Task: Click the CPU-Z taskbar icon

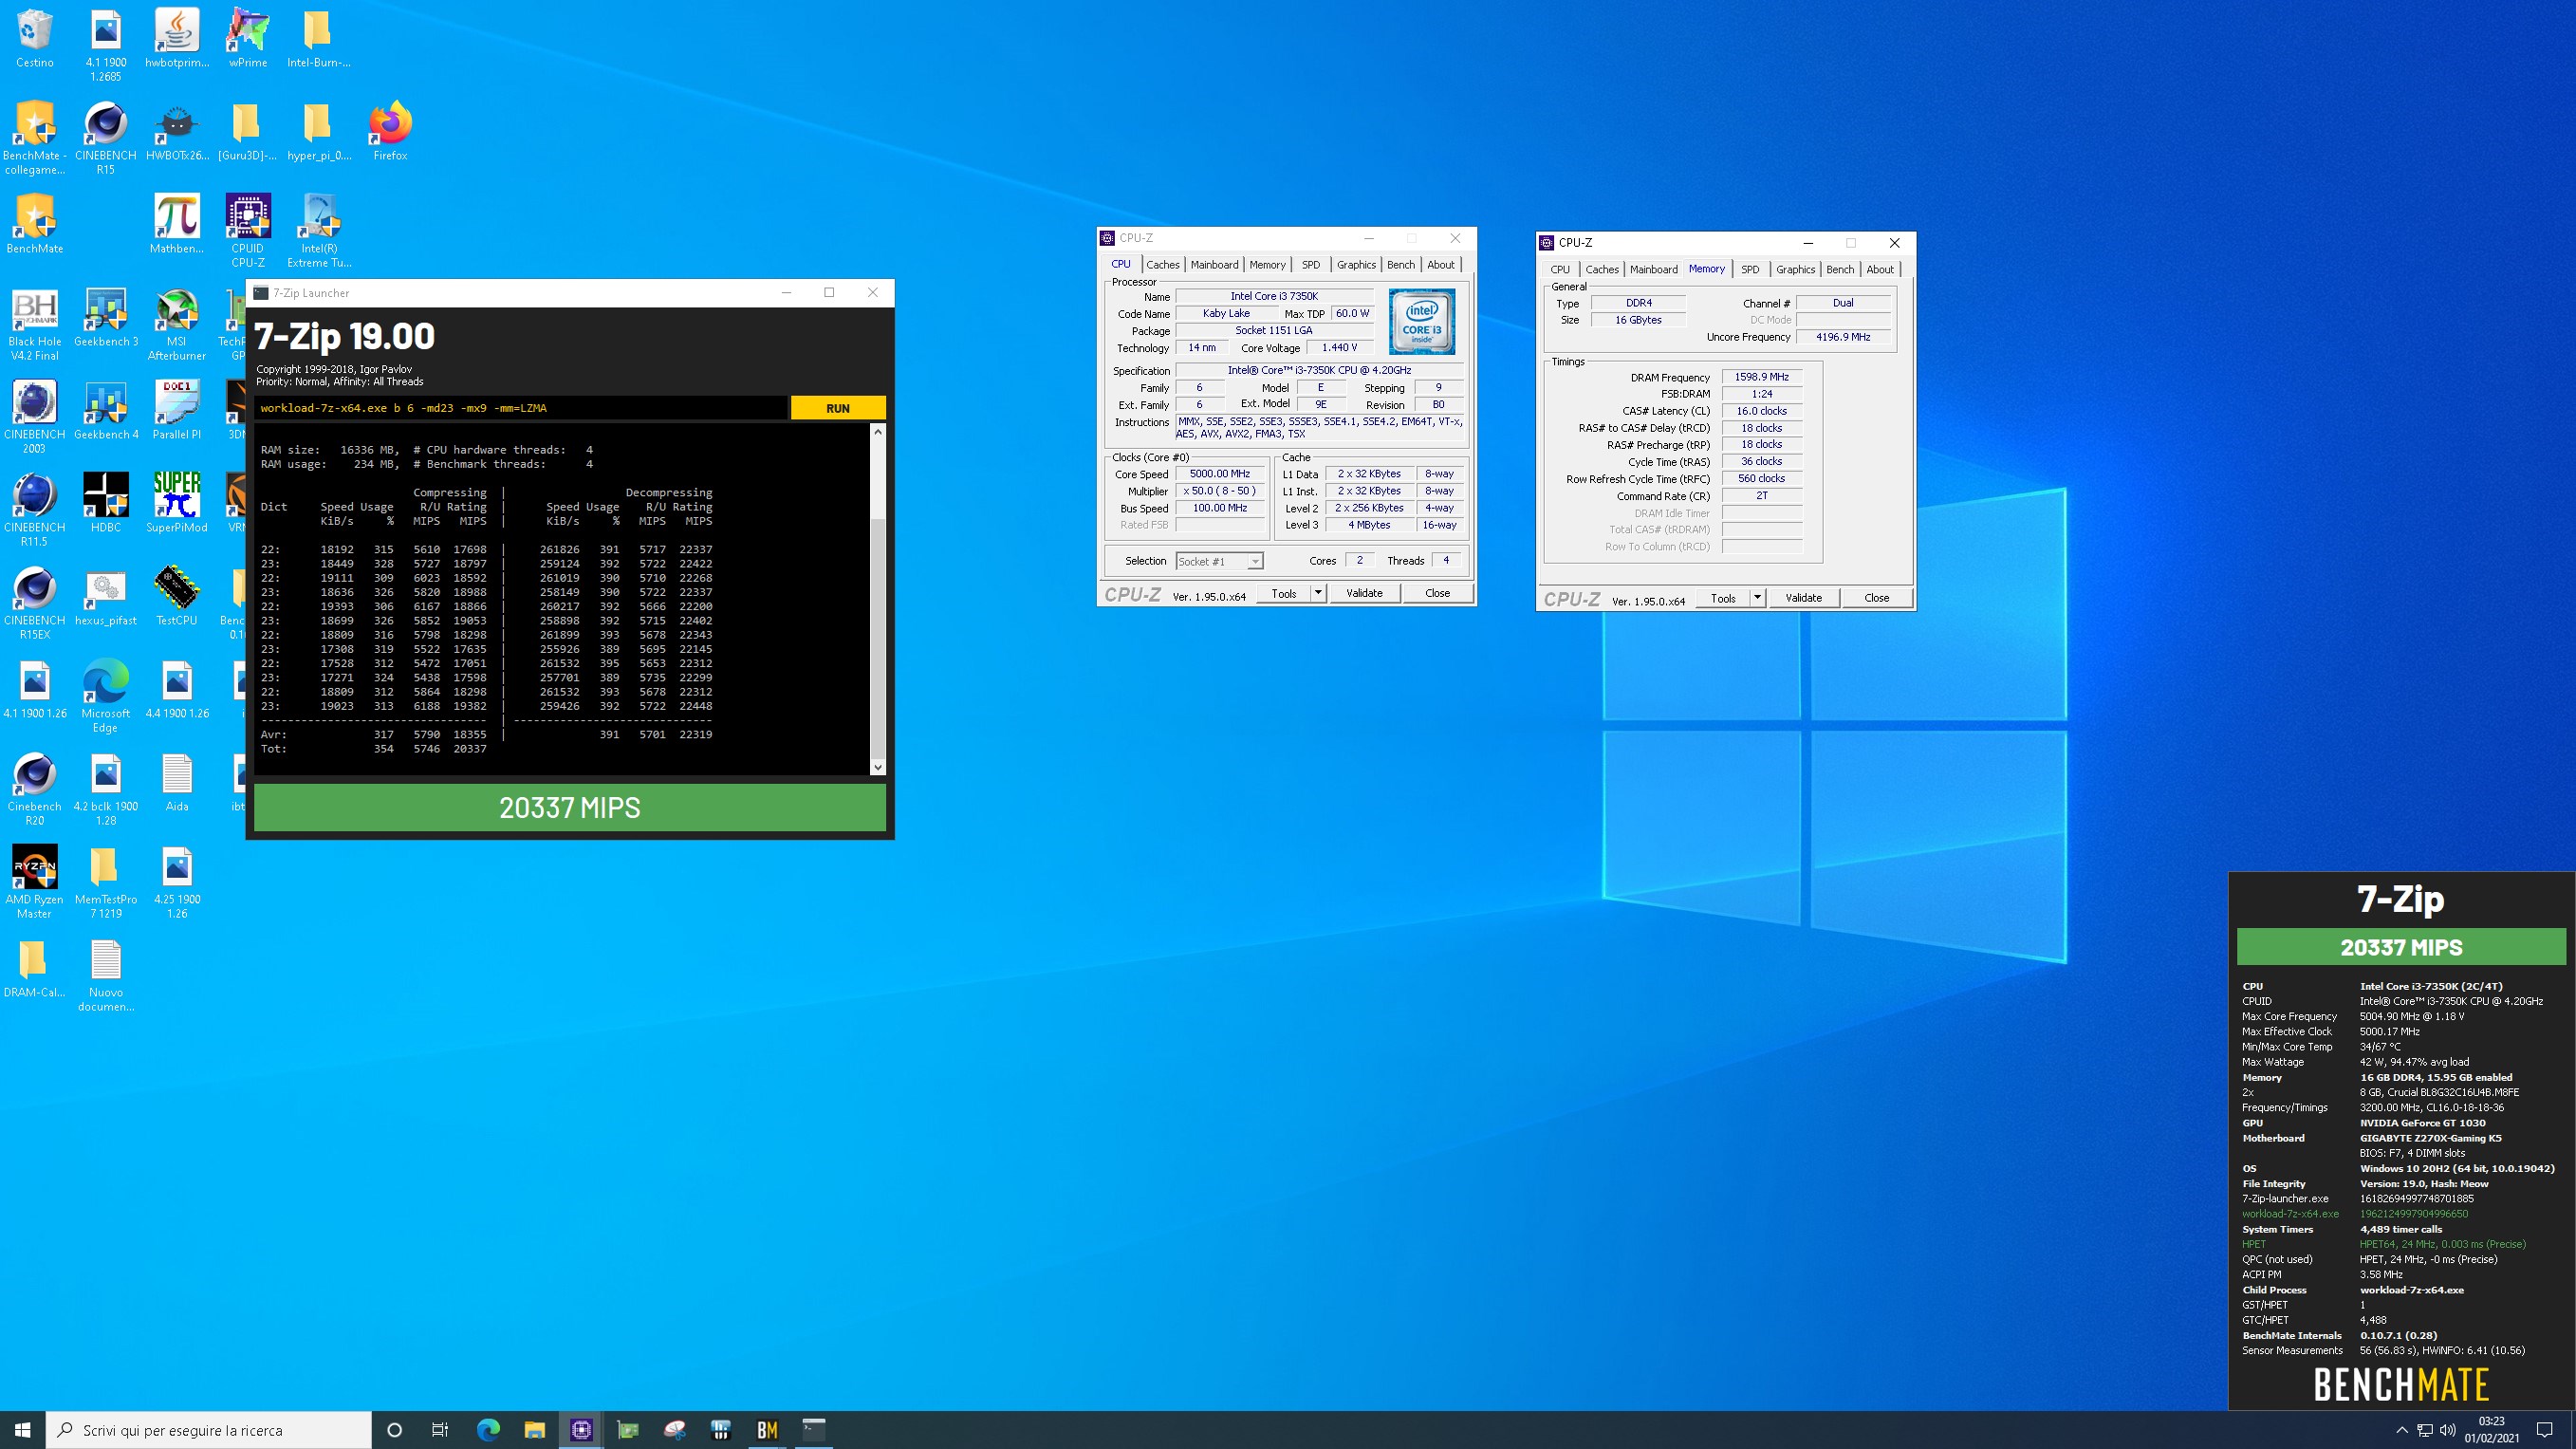Action: [581, 1430]
